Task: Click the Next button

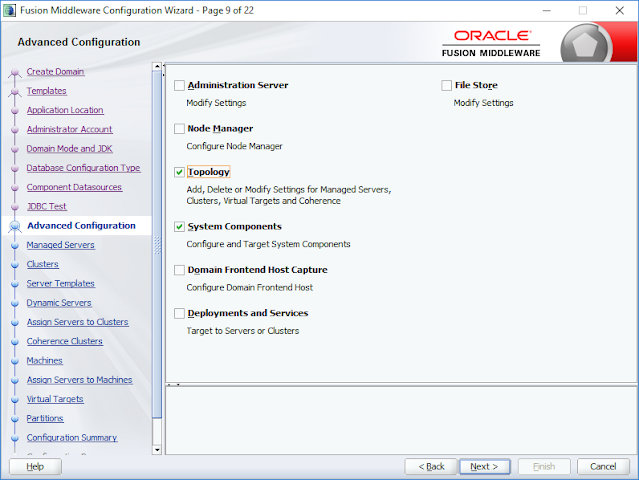Action: pyautogui.click(x=485, y=467)
